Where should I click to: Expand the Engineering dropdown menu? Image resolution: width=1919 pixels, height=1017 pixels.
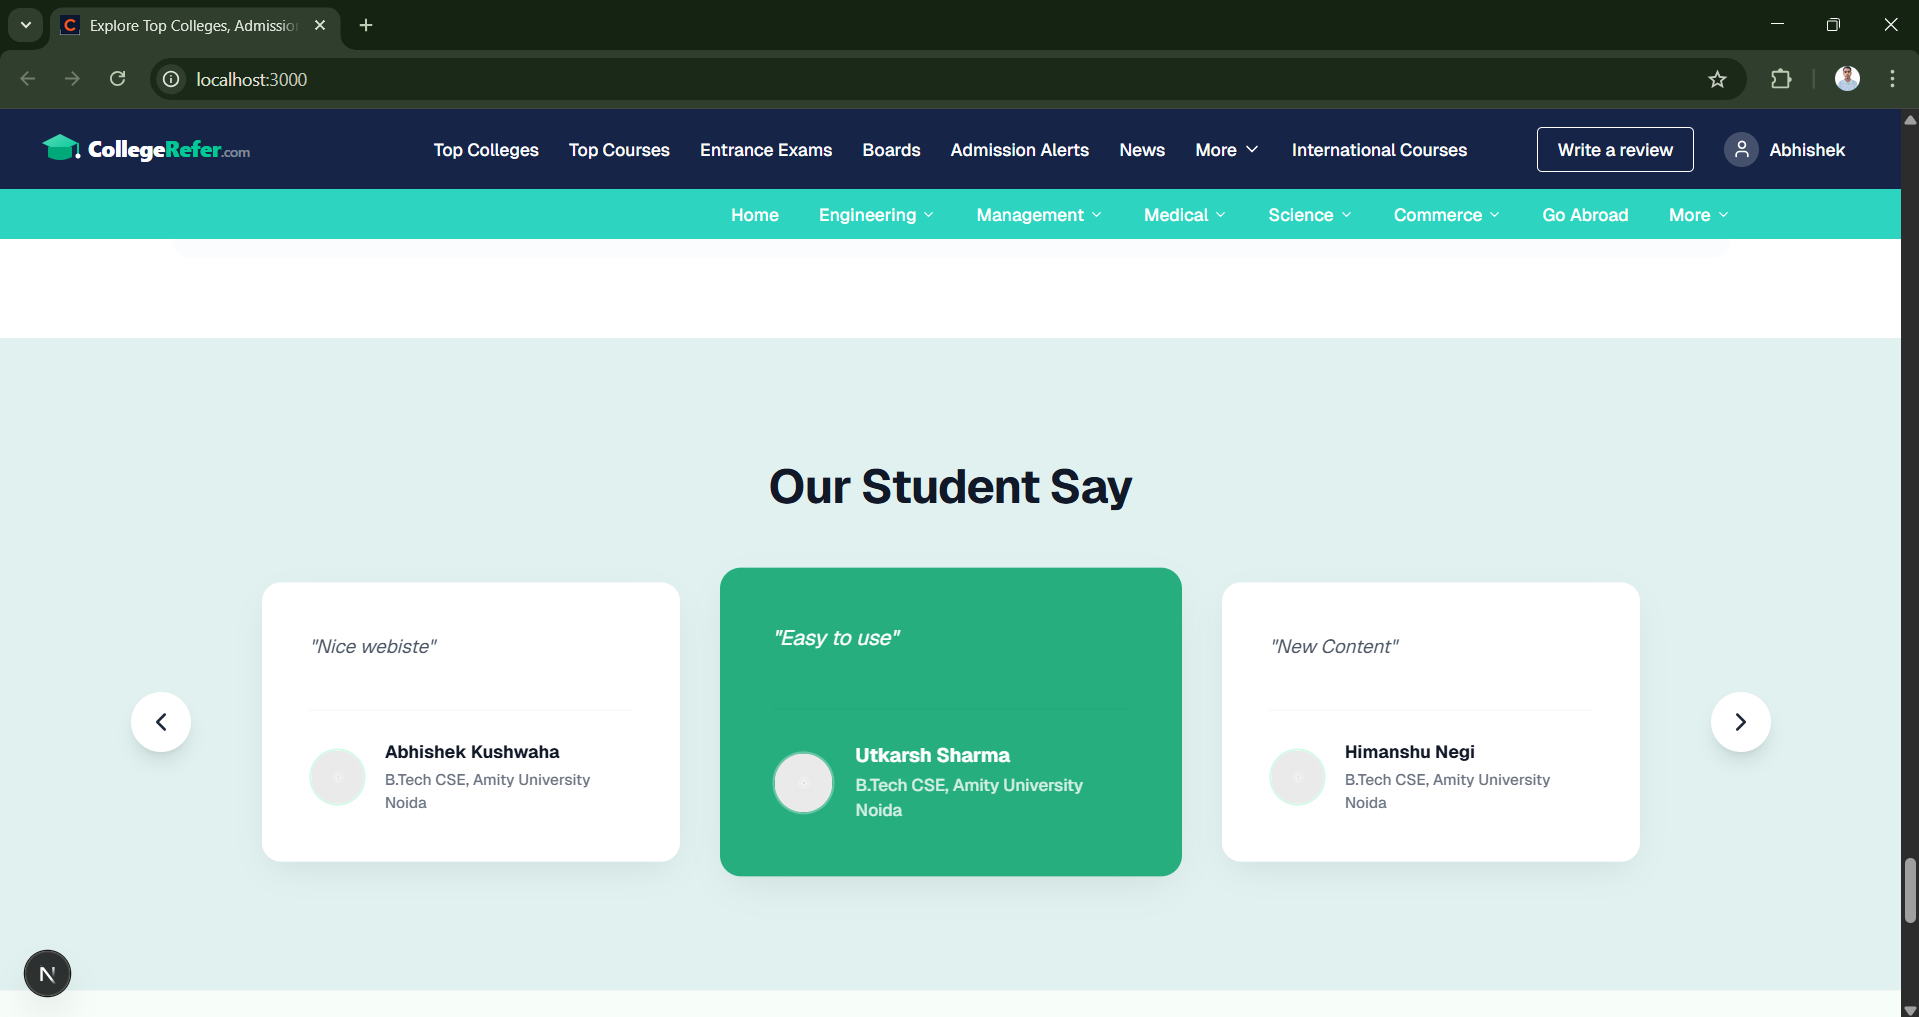pos(876,215)
